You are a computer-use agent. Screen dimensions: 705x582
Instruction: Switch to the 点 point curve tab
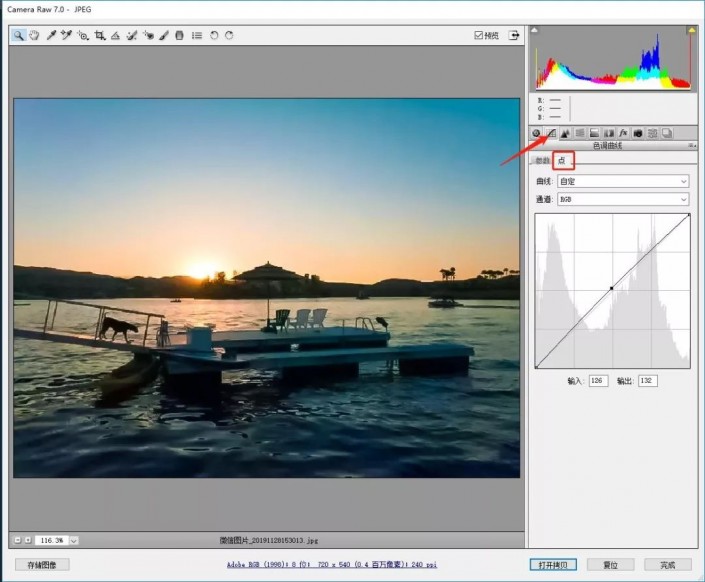562,161
